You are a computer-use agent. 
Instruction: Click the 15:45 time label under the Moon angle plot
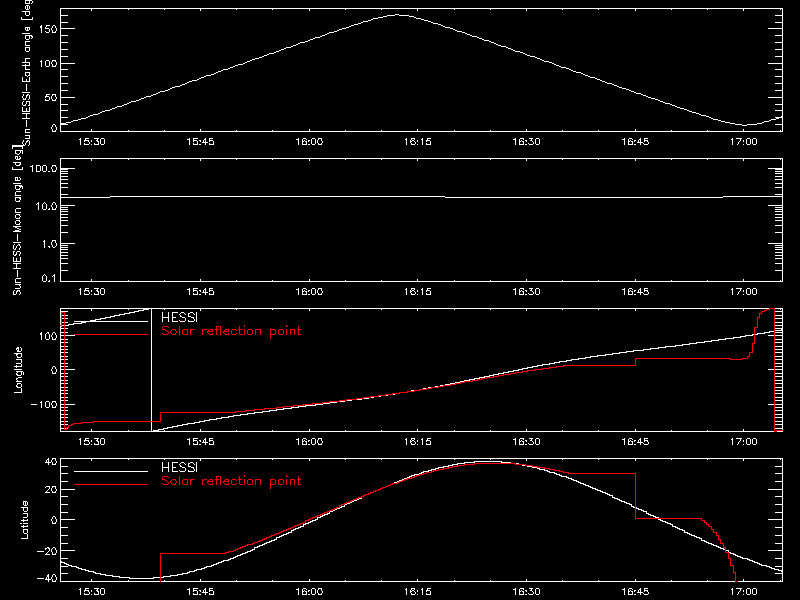(201, 292)
